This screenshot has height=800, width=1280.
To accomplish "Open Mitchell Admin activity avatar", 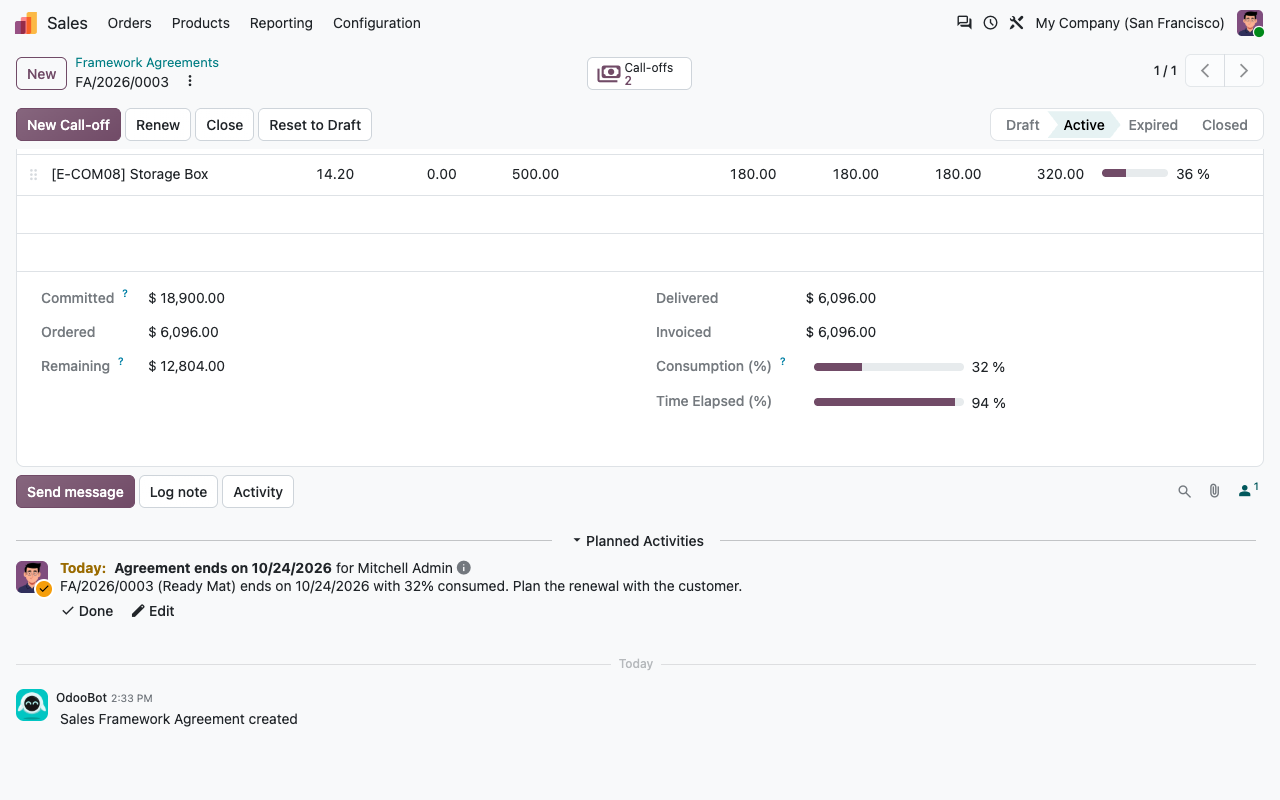I will 32,577.
